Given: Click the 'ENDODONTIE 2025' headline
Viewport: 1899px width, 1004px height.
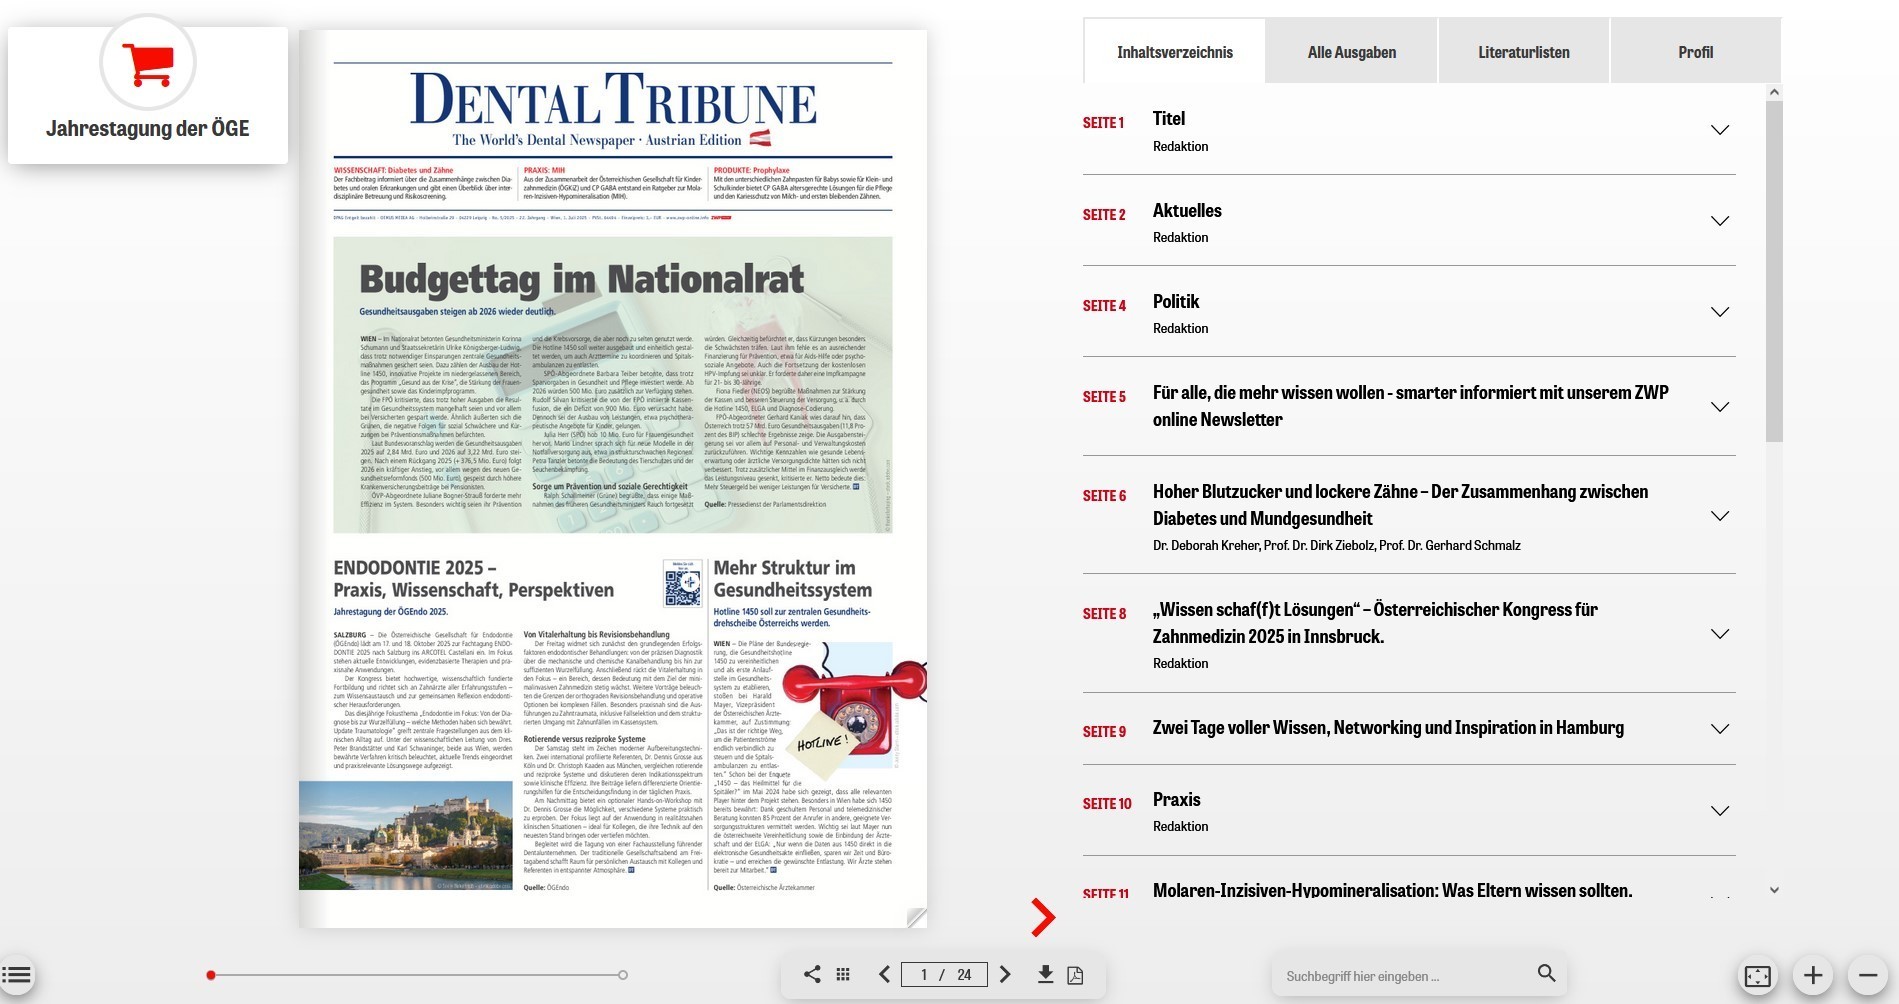Looking at the screenshot, I should point(474,579).
